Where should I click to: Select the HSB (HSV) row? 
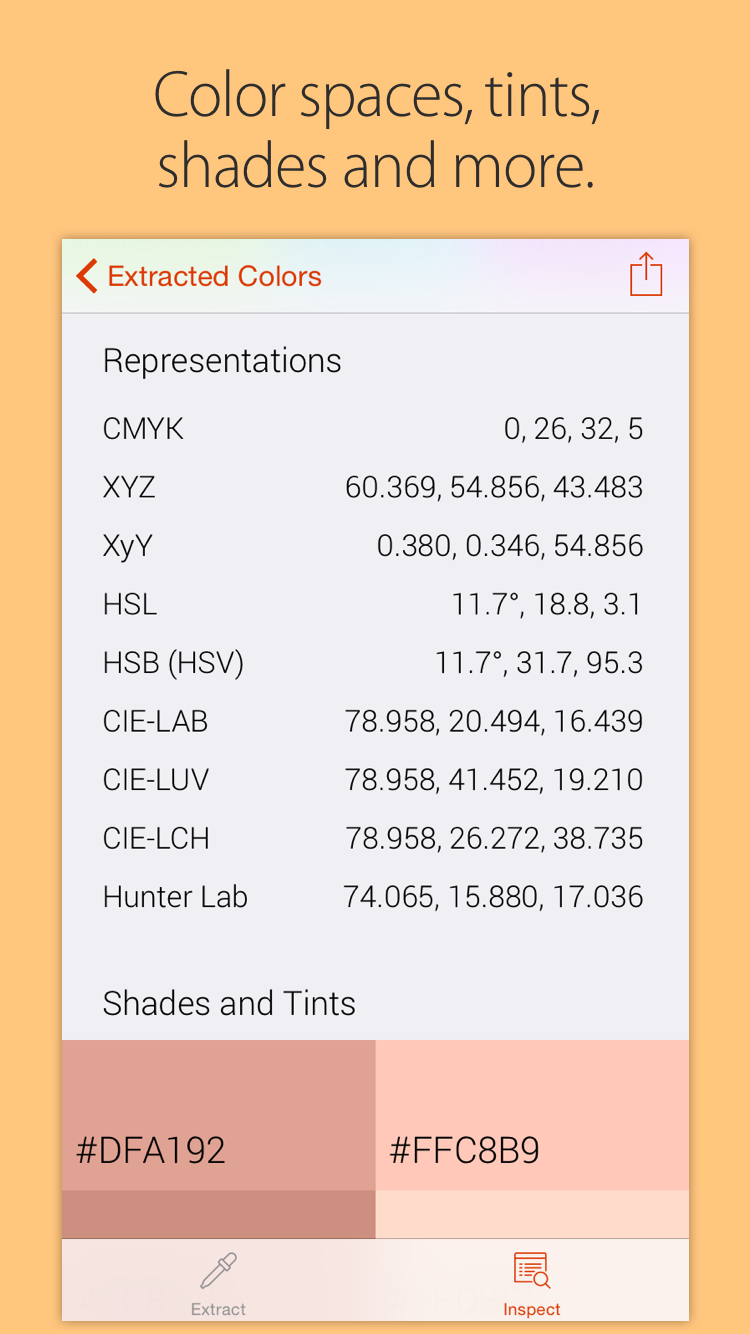[373, 663]
